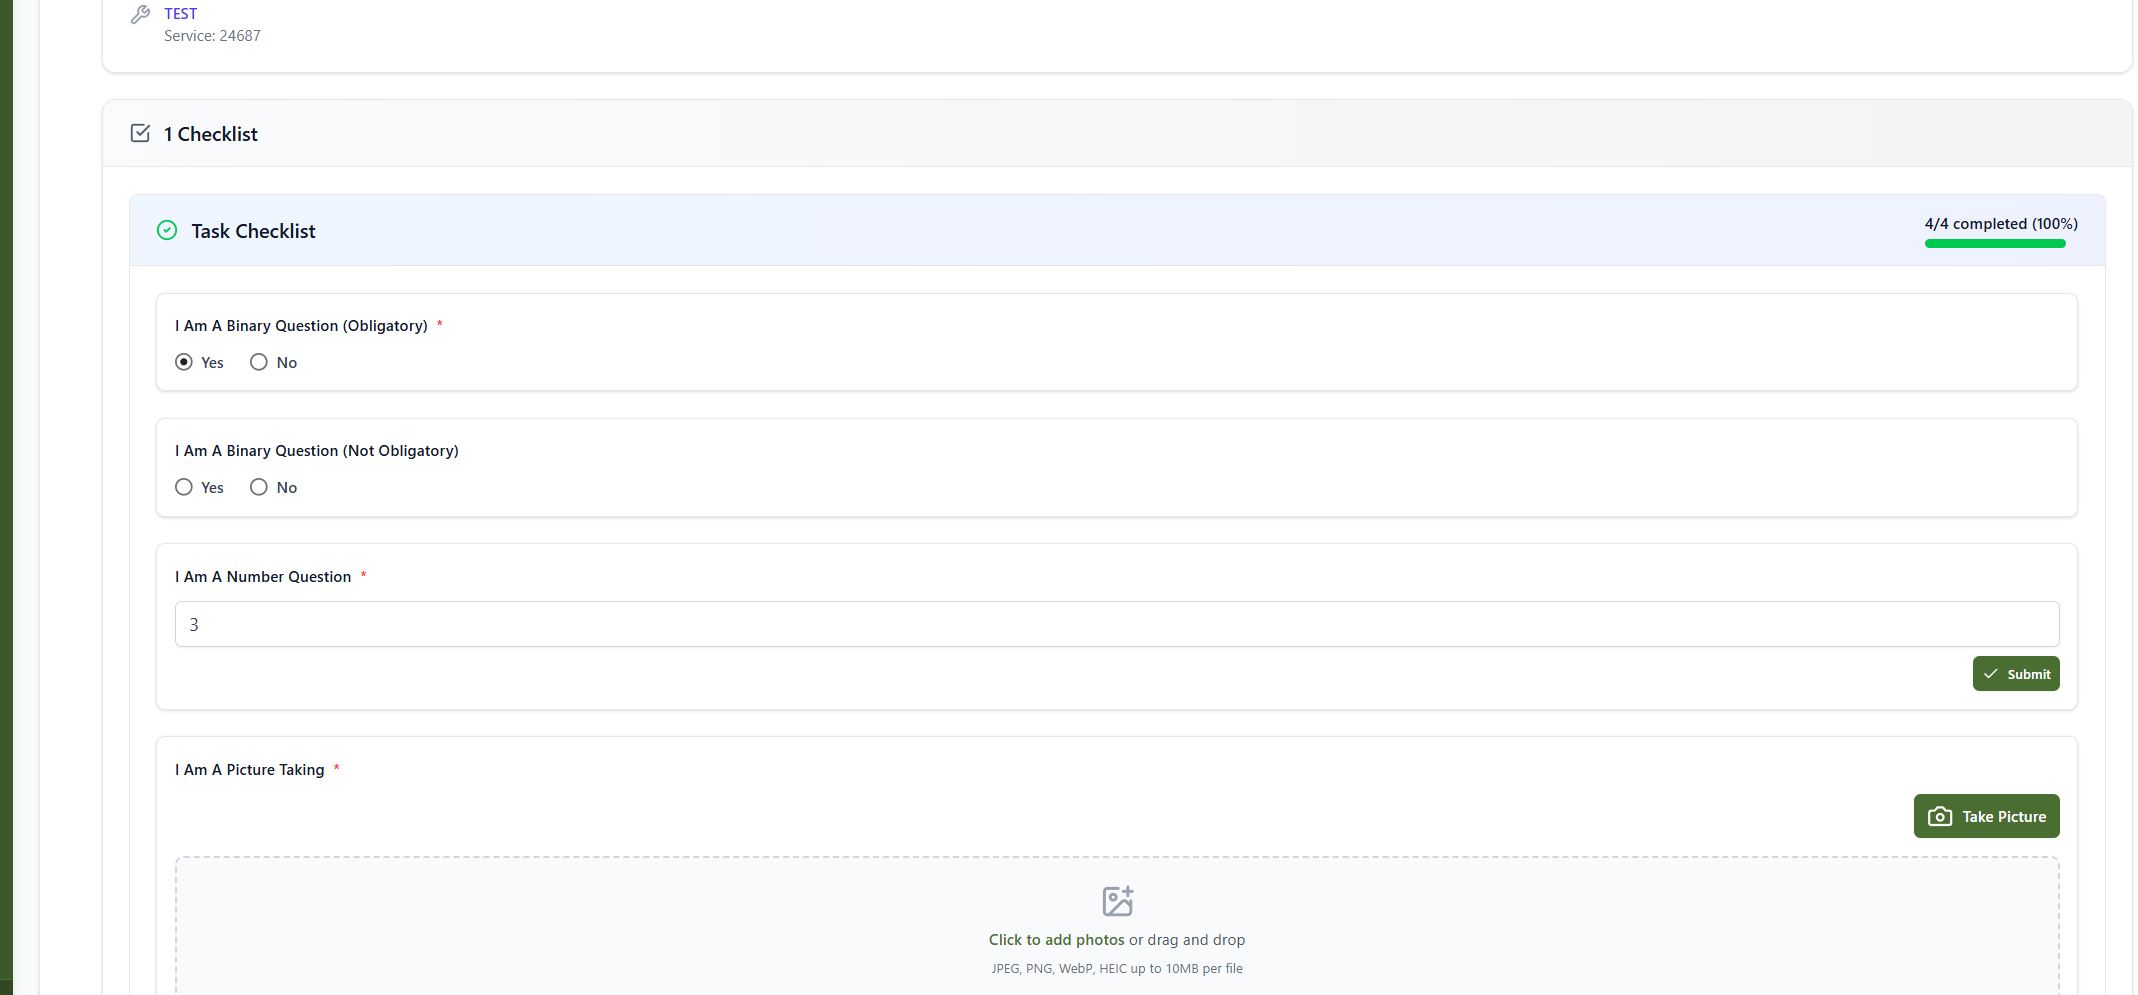Collapse the 1 Checklist section header
This screenshot has width=2138, height=995.
click(x=1117, y=133)
